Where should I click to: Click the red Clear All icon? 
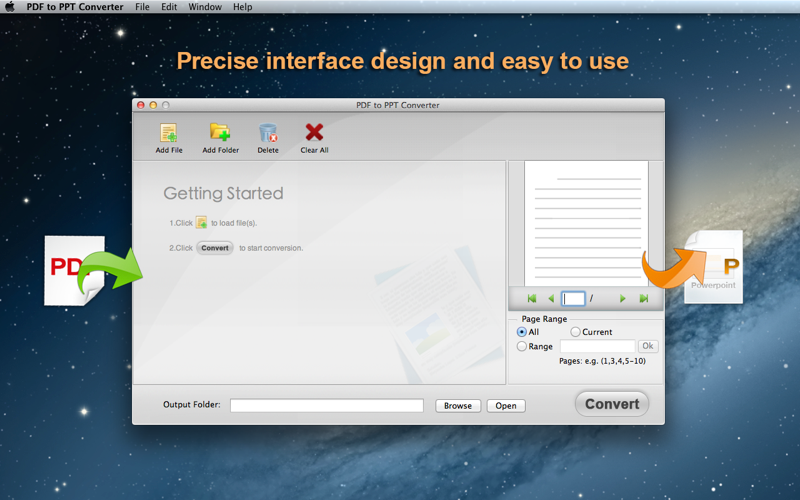[314, 133]
